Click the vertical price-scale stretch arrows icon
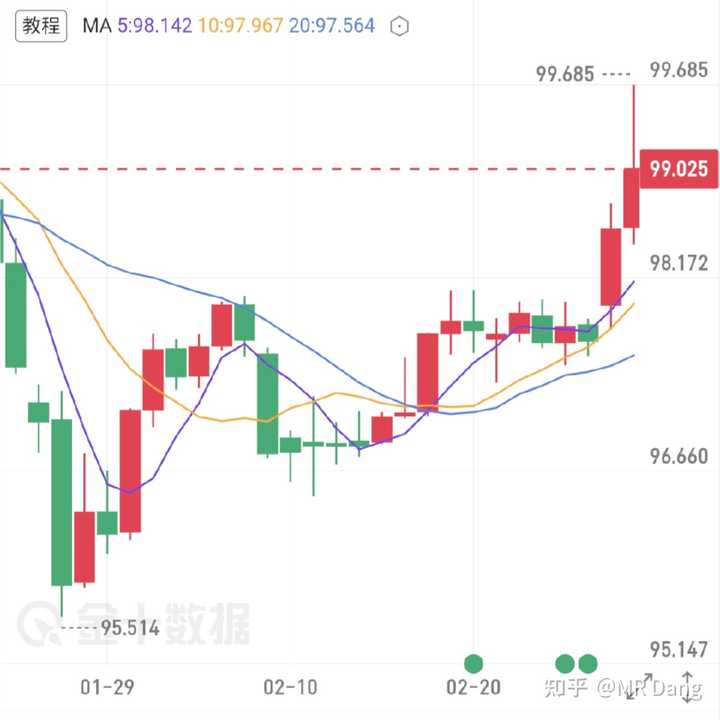720x720 pixels. 688,686
